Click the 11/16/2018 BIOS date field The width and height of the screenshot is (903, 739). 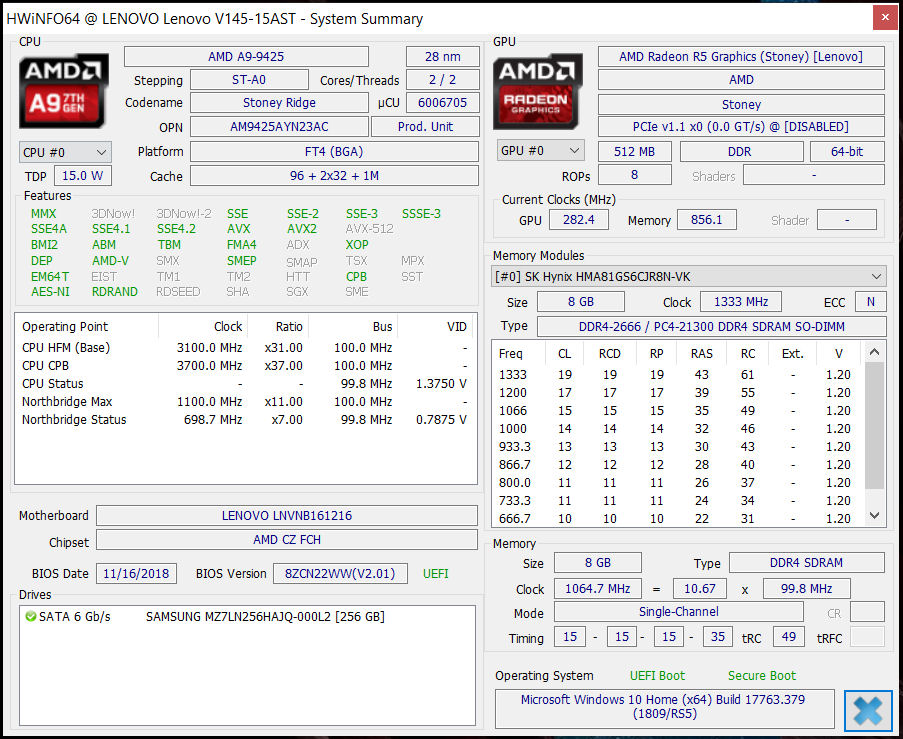[136, 574]
